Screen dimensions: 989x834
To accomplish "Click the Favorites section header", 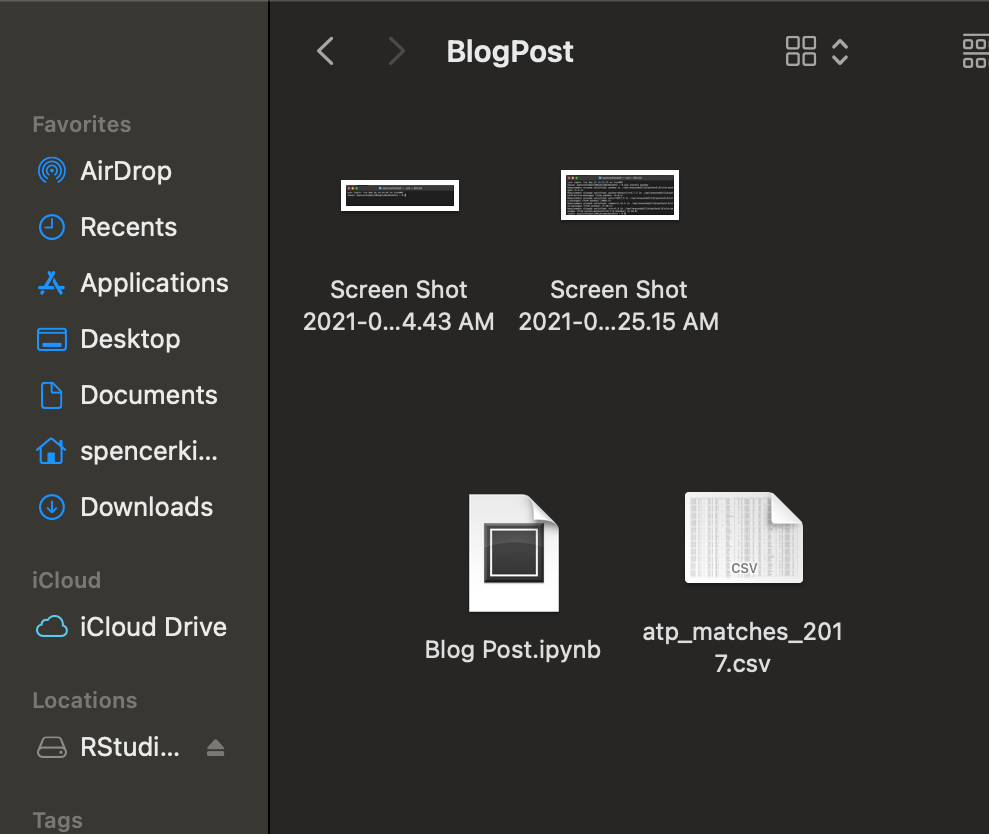I will coord(81,124).
